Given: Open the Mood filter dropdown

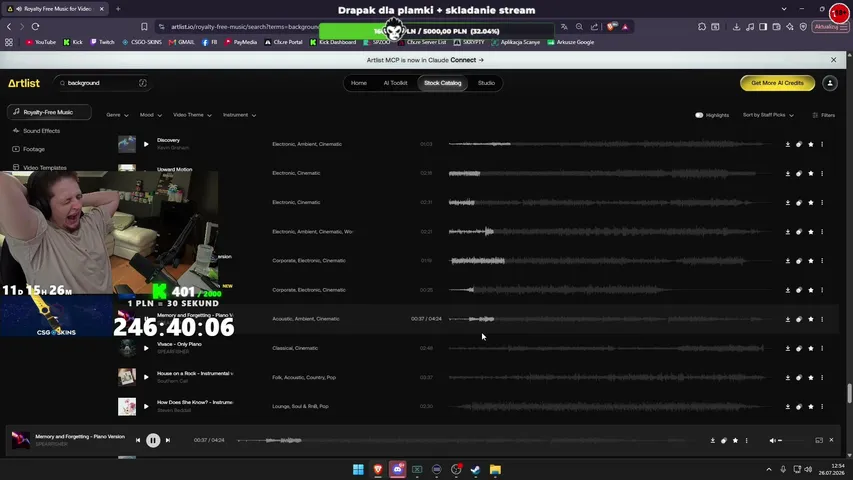Looking at the screenshot, I should coord(151,115).
